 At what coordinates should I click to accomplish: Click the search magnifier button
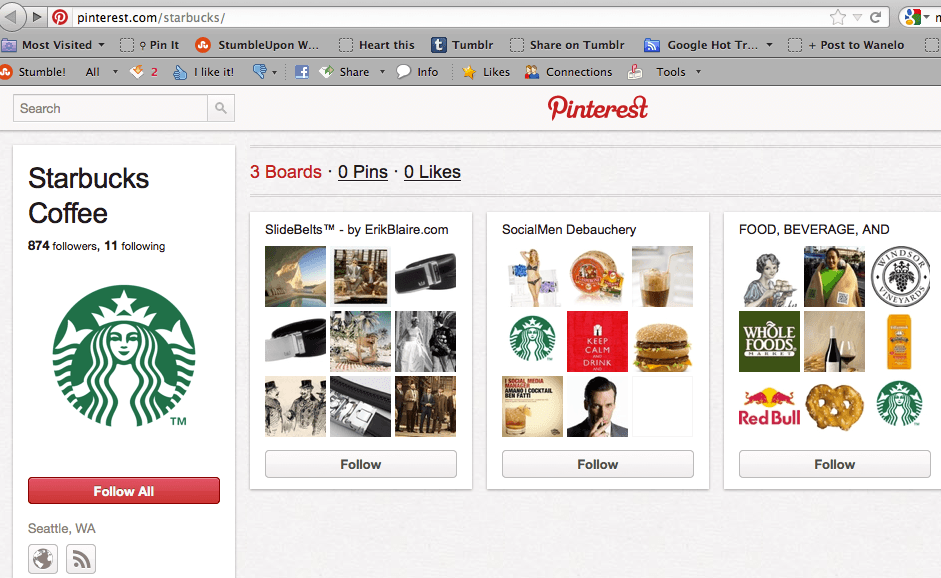pyautogui.click(x=221, y=108)
